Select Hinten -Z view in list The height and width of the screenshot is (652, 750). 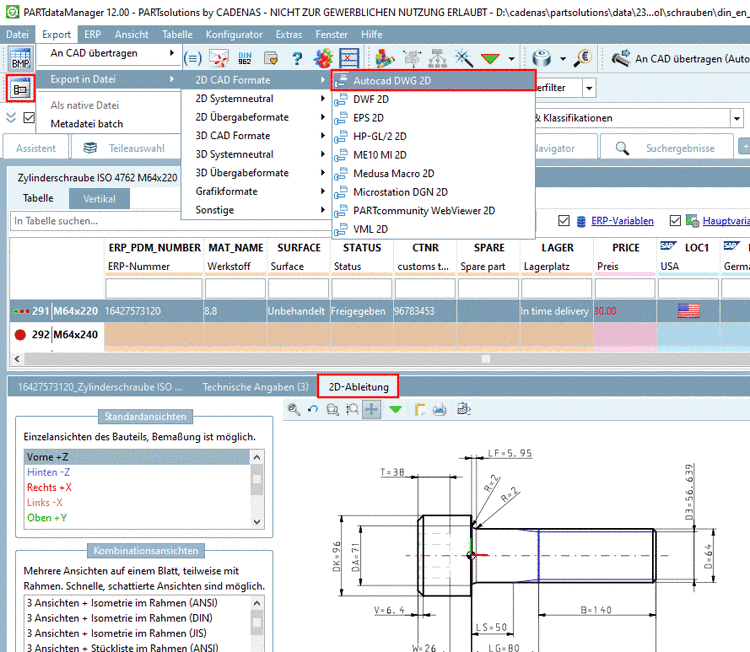point(137,472)
